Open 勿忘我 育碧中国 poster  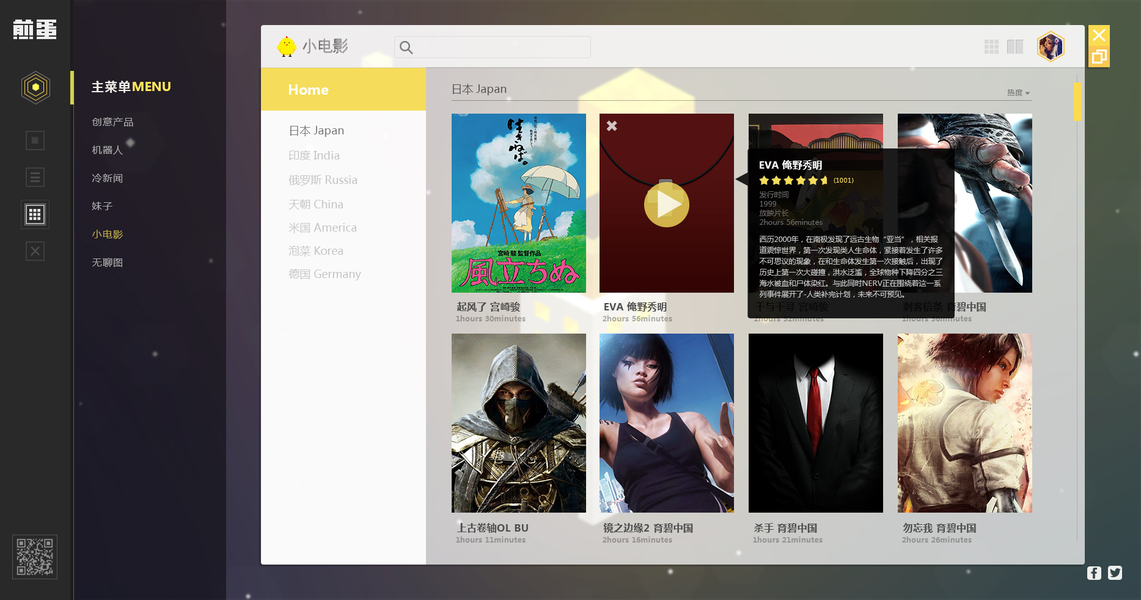tap(965, 423)
